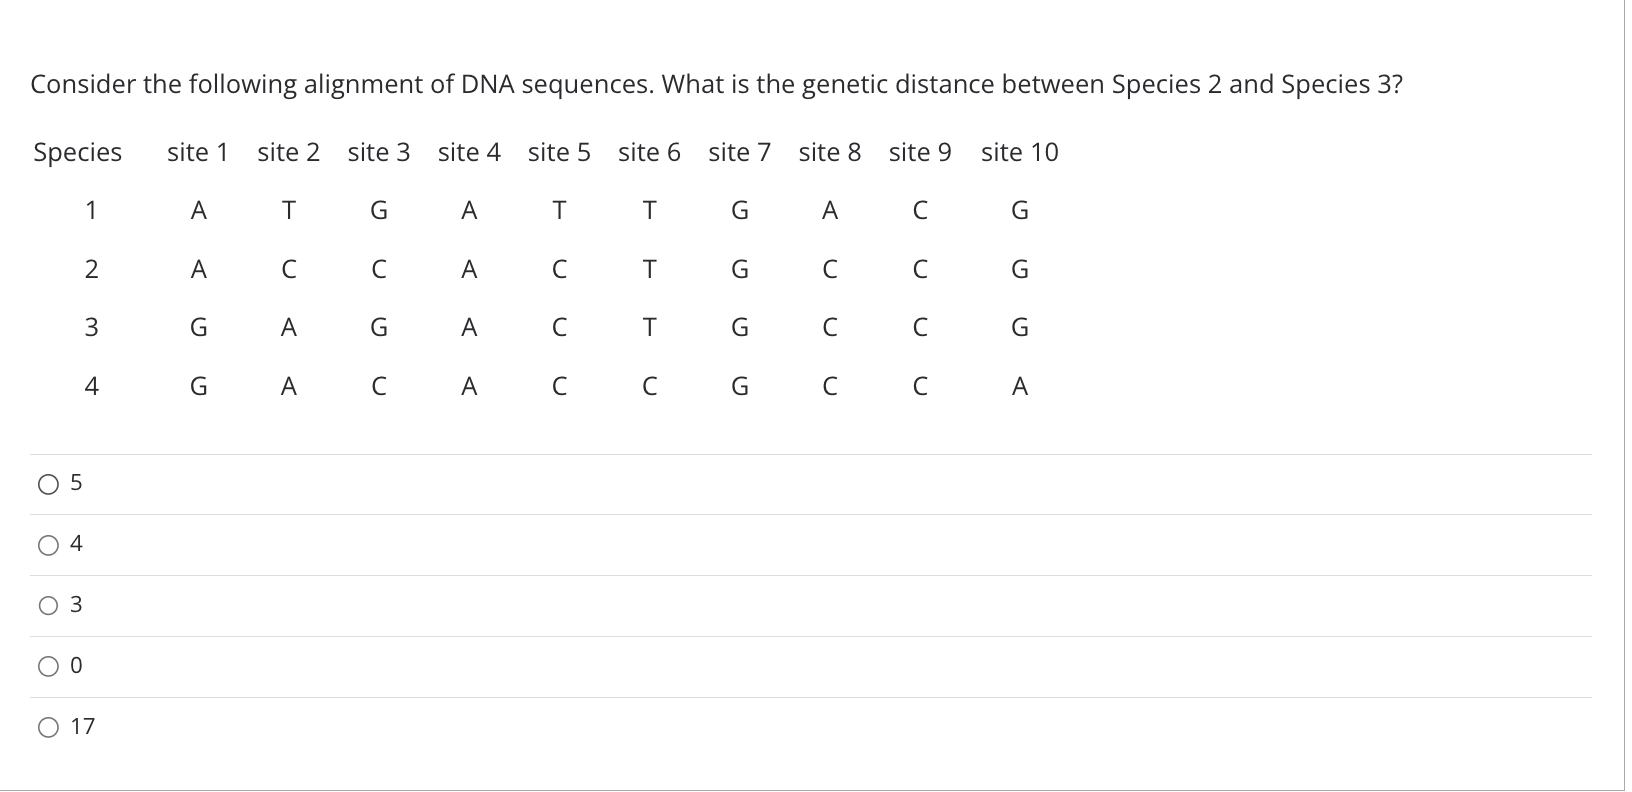Click Species 1 site 2 letter T
Image resolution: width=1632 pixels, height=792 pixels.
[288, 210]
